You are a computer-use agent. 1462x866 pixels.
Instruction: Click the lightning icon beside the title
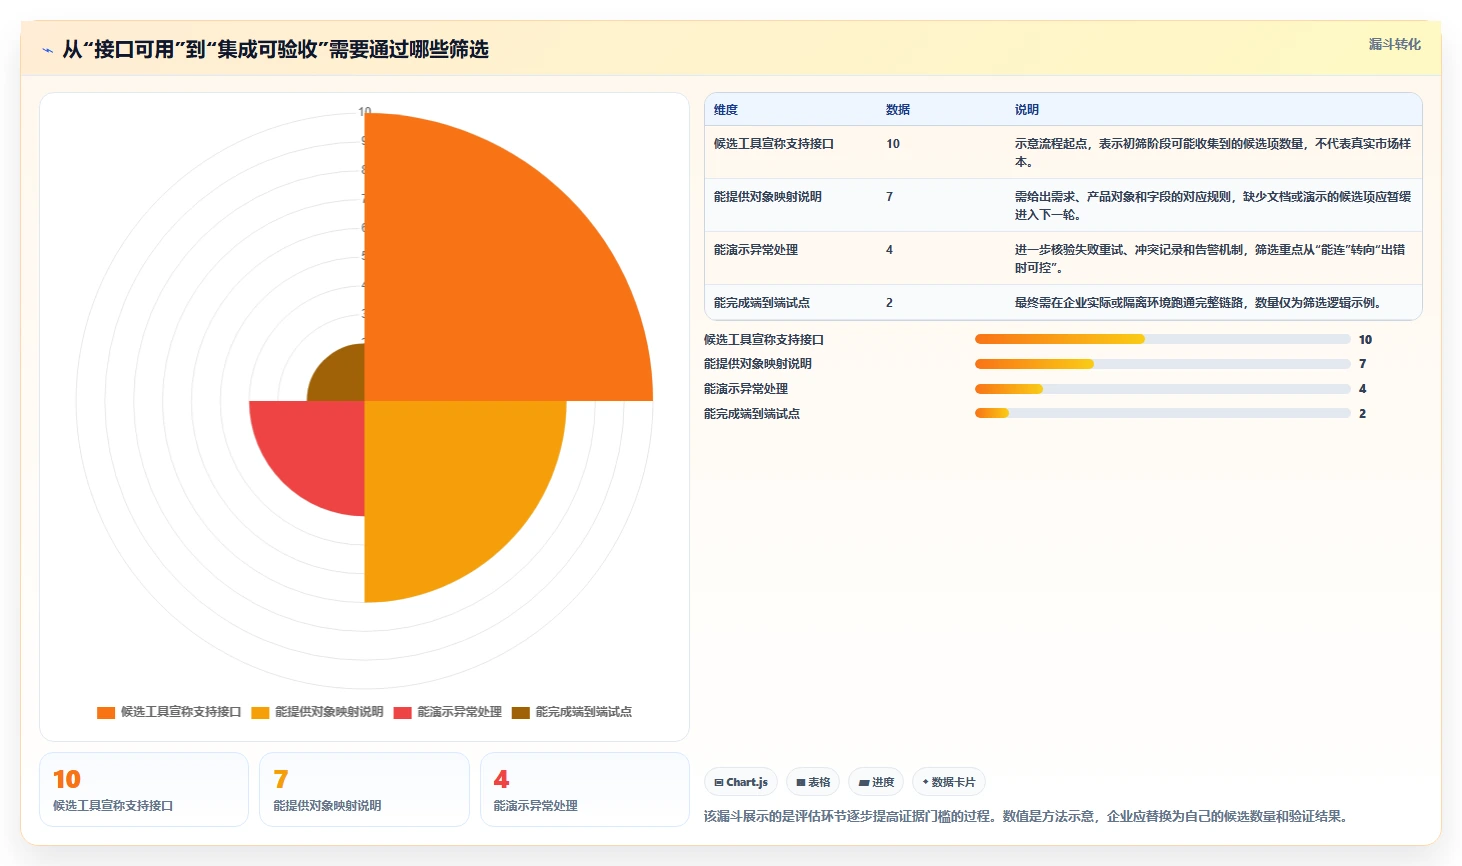tap(47, 50)
